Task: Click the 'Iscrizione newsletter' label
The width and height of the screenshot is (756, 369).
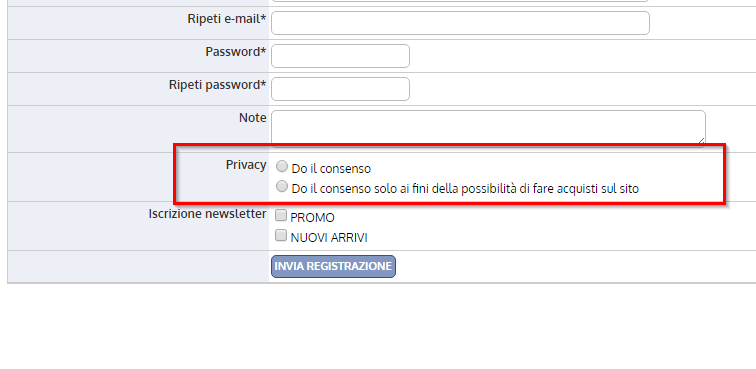Action: (207, 214)
